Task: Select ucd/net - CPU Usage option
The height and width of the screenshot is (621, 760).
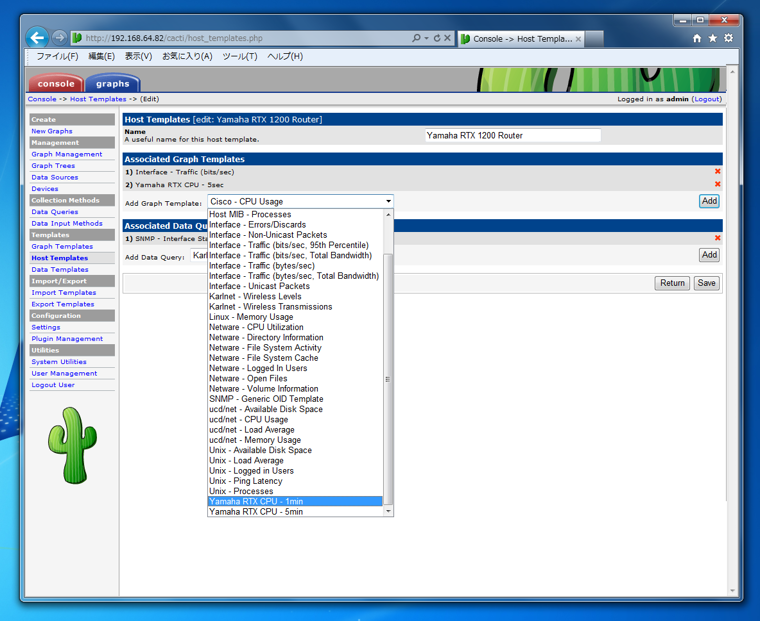Action: [x=295, y=419]
